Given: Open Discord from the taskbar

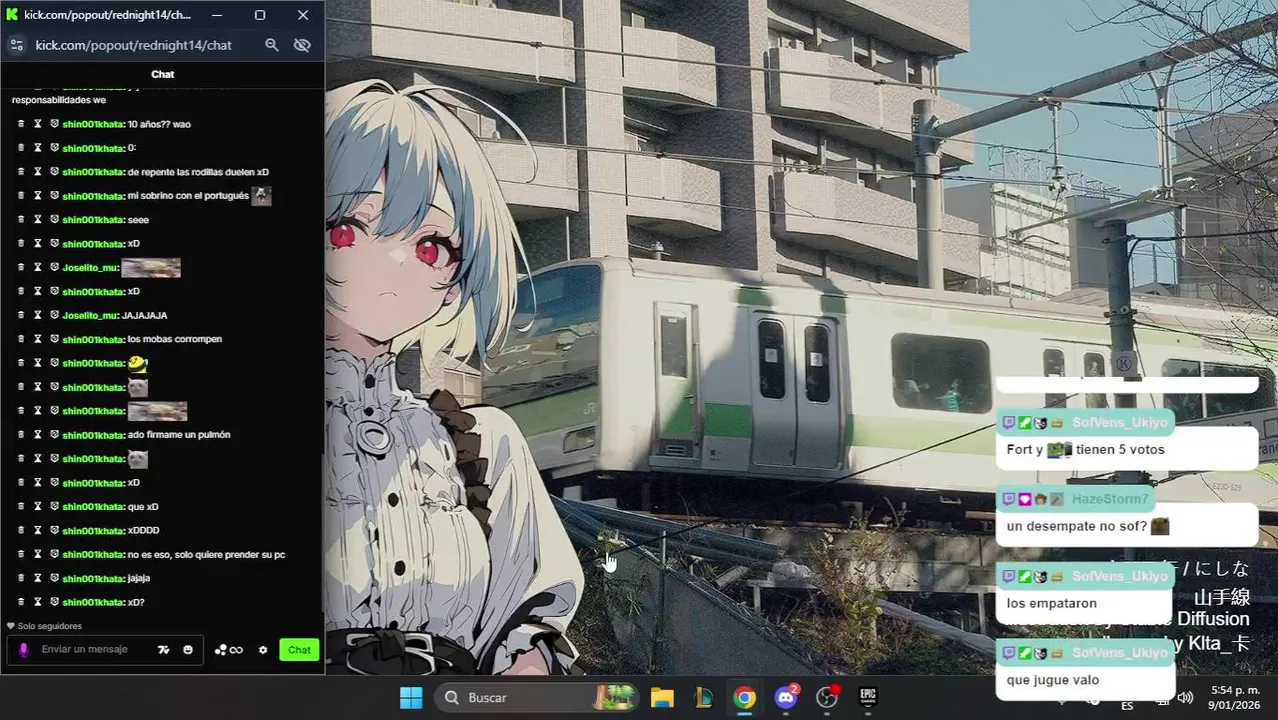Looking at the screenshot, I should (786, 698).
